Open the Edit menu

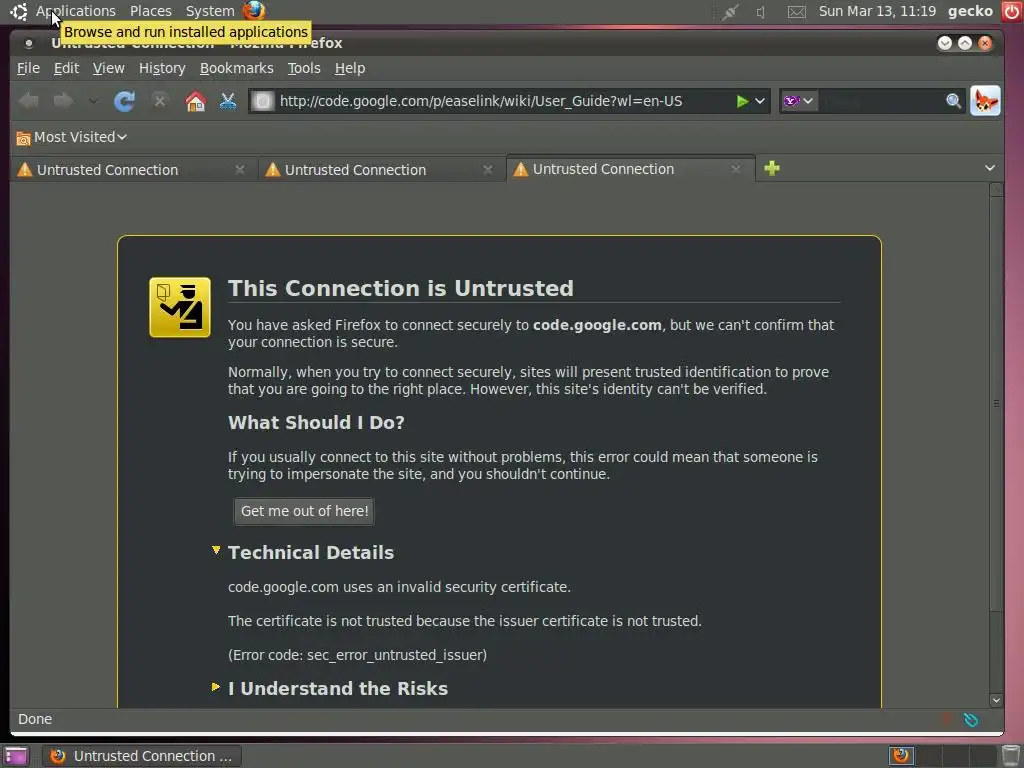pyautogui.click(x=66, y=68)
